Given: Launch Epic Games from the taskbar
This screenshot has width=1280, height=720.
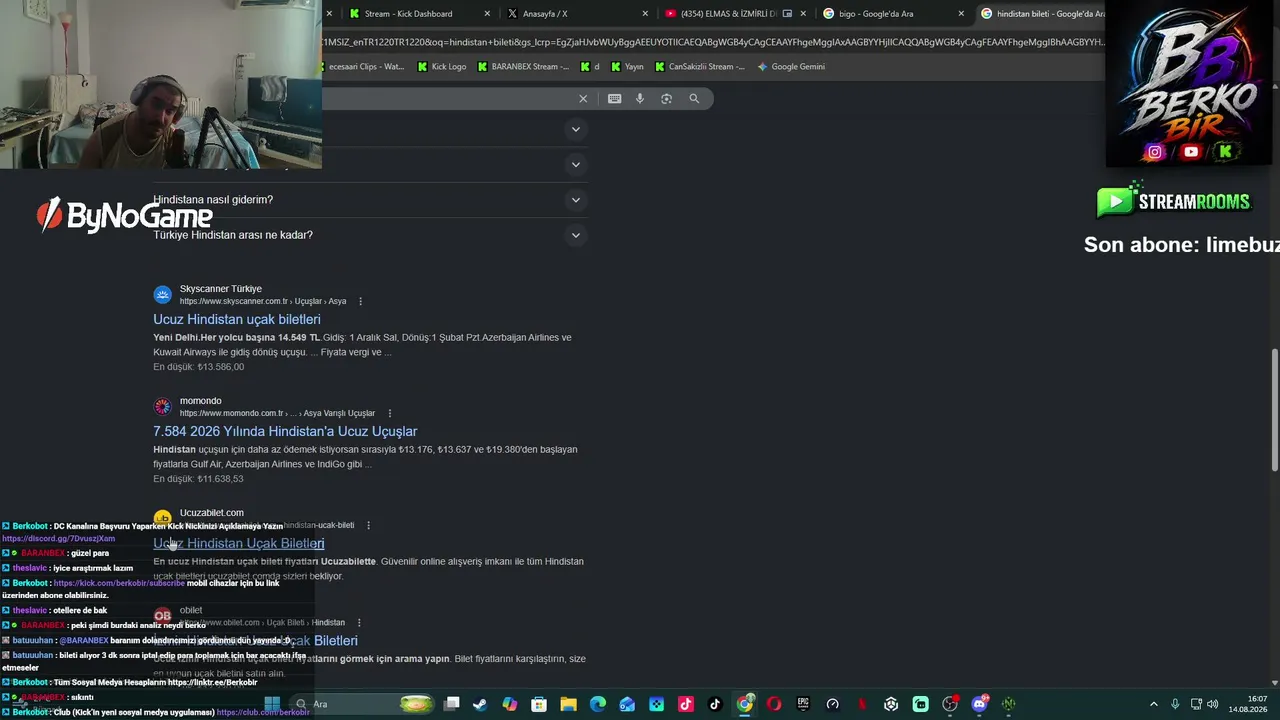Looking at the screenshot, I should (x=803, y=704).
